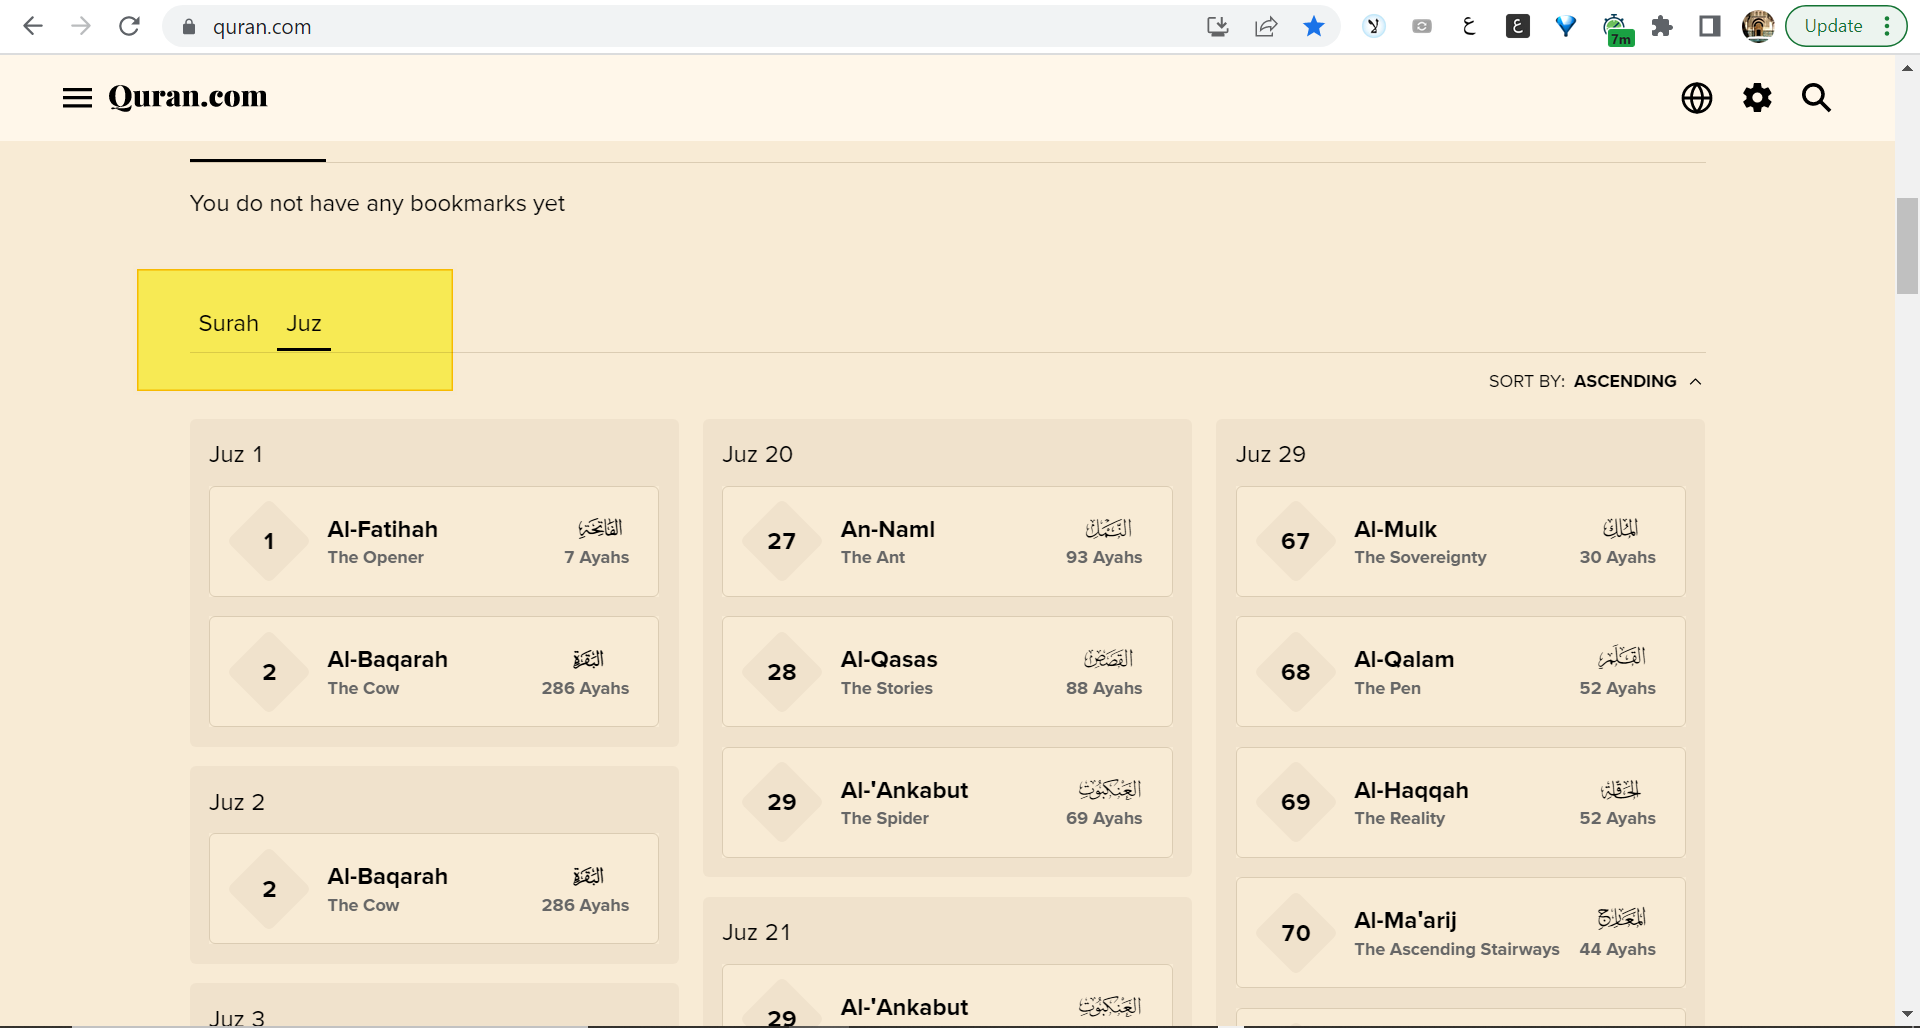Open the Chrome three-dot menu
Image resolution: width=1920 pixels, height=1028 pixels.
click(1888, 26)
